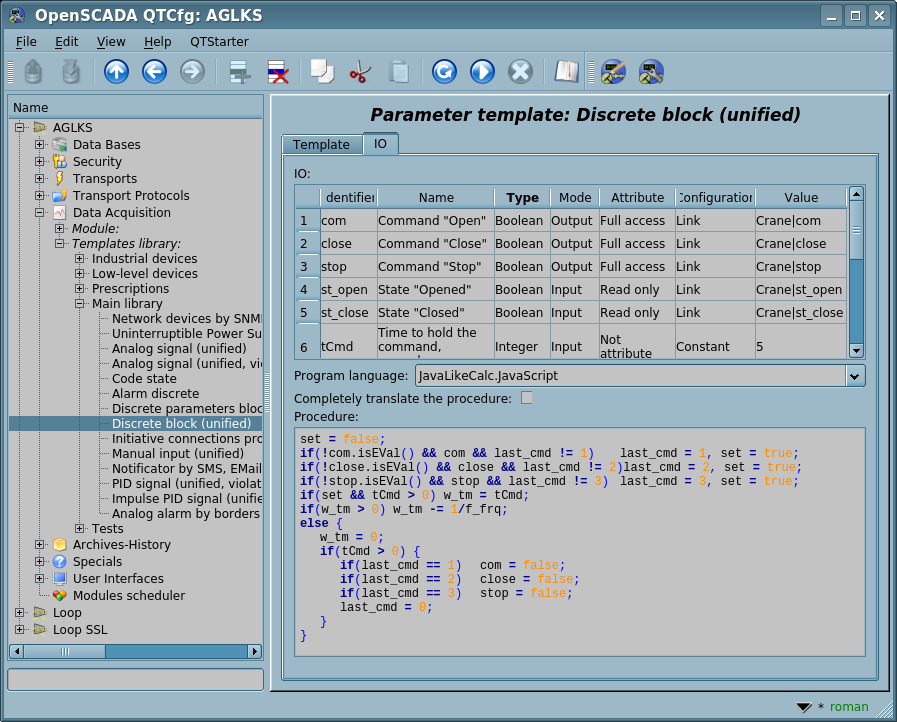Click the Security tree icon

(x=59, y=161)
